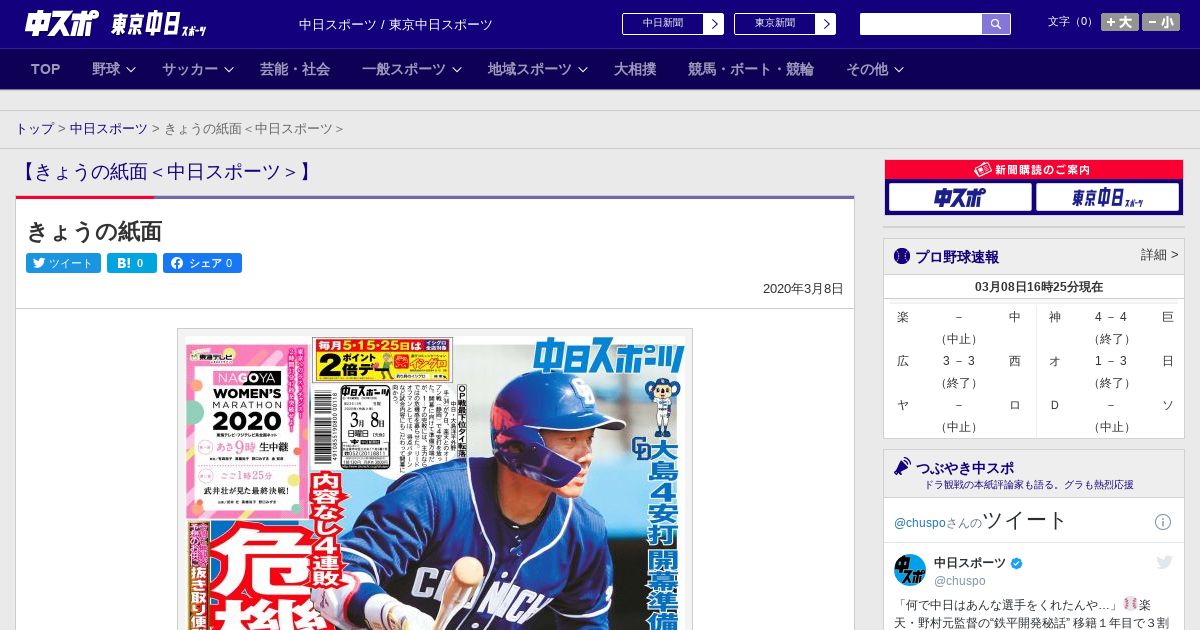The height and width of the screenshot is (630, 1200).
Task: Click 中日スポーツ Twitter profile avatar
Action: point(910,570)
